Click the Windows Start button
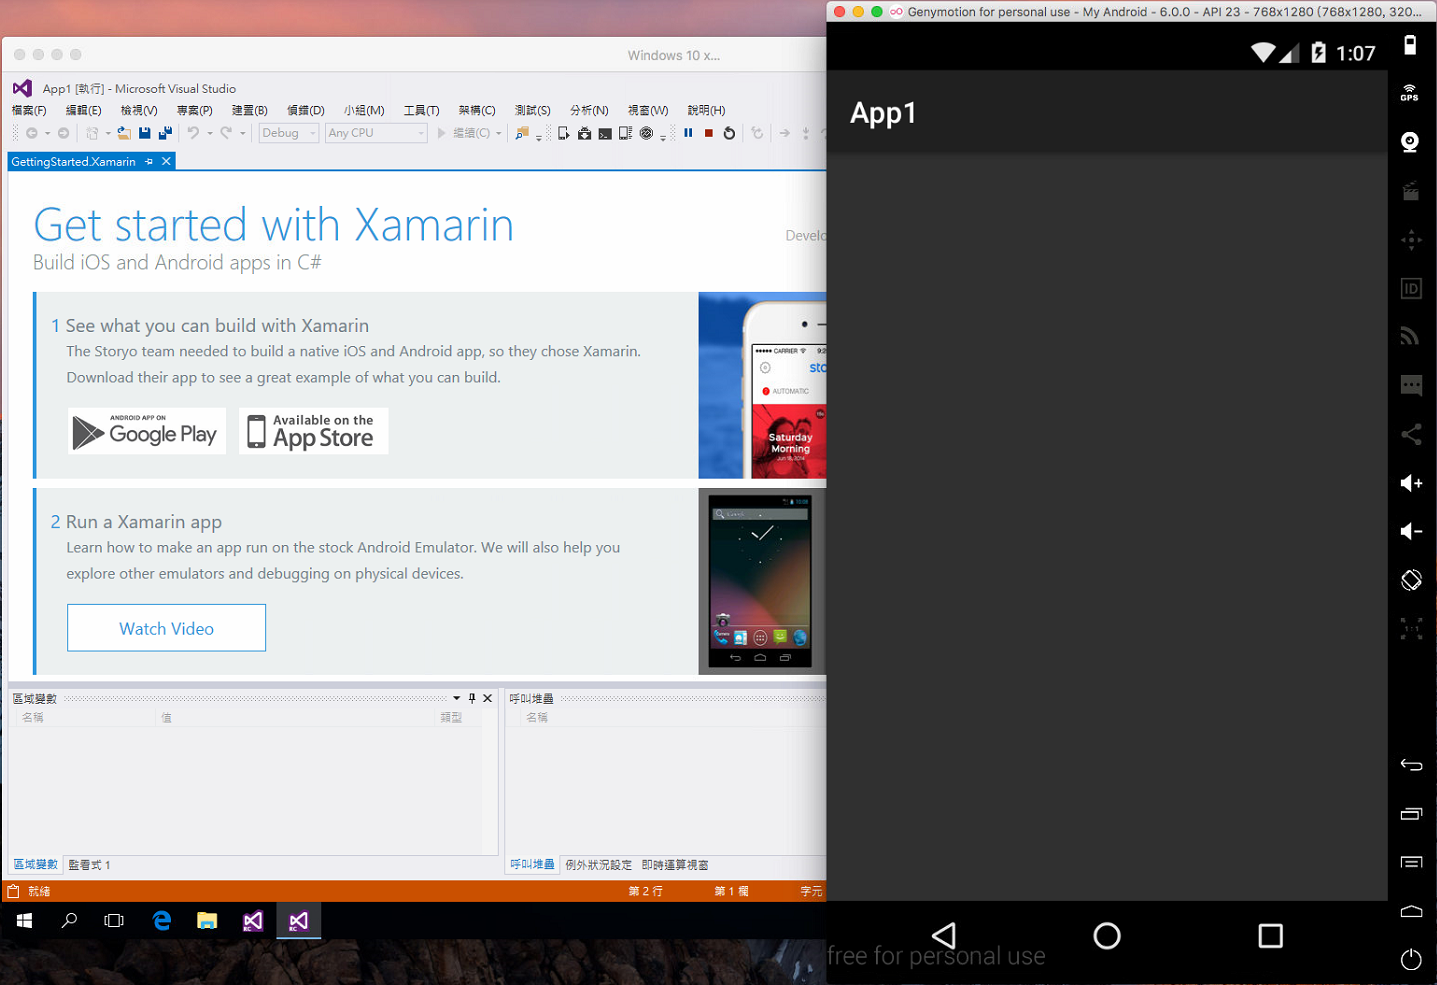This screenshot has width=1437, height=985. click(24, 921)
